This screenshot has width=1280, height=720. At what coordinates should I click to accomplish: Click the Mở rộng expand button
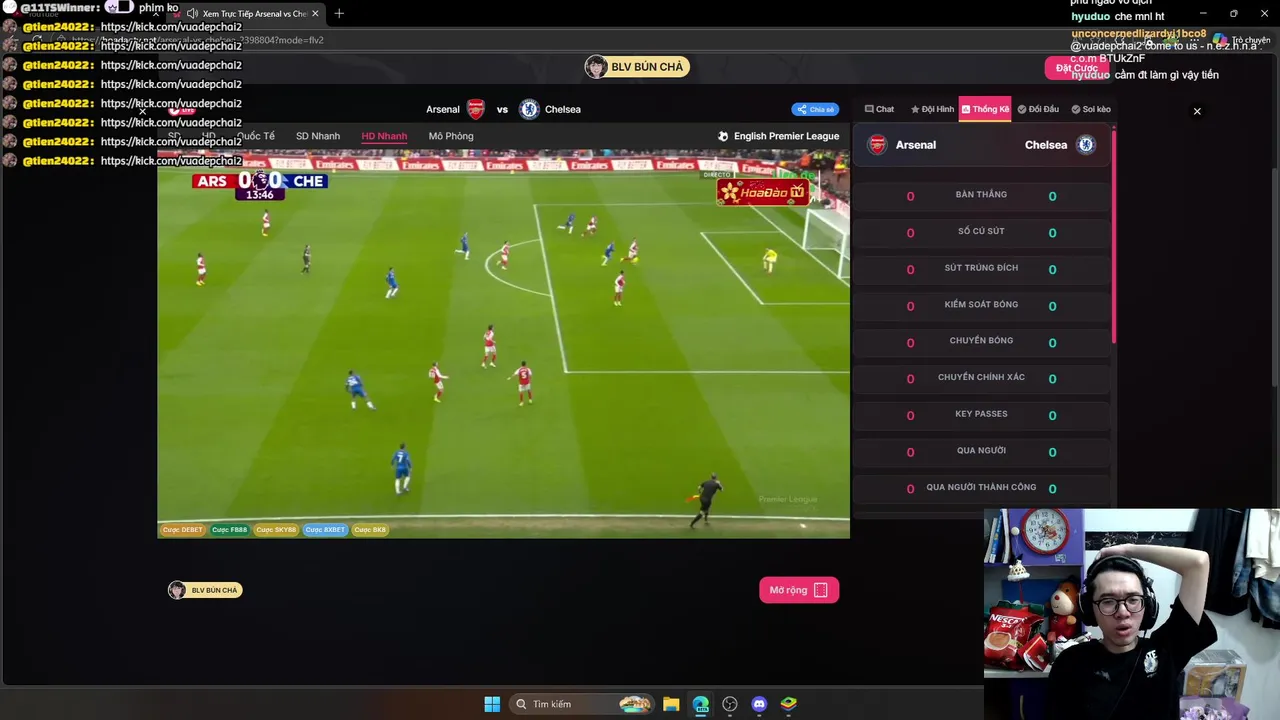pyautogui.click(x=799, y=590)
